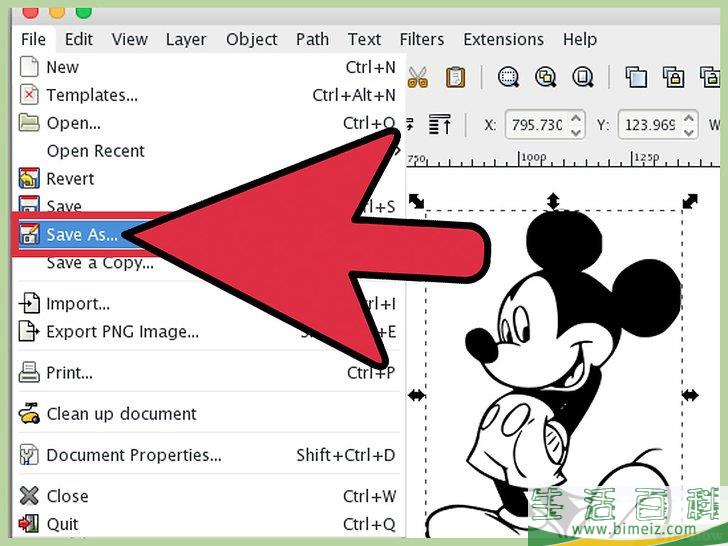Click the Close X icon in menu
The height and width of the screenshot is (546, 728).
[29, 496]
